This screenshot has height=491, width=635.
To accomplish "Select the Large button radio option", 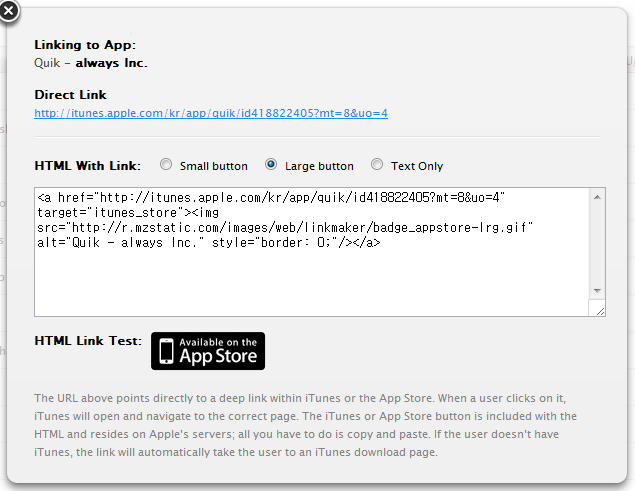I will (271, 164).
